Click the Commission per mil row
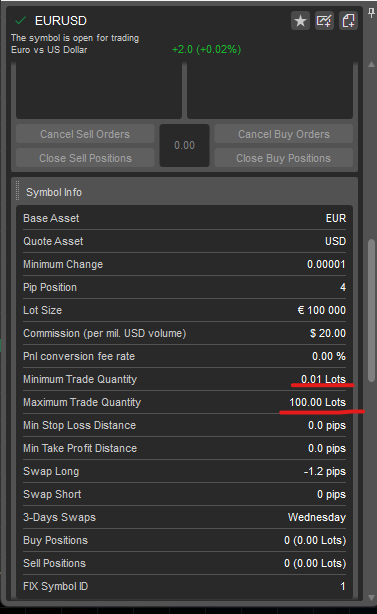This screenshot has height=614, width=377. (184, 333)
